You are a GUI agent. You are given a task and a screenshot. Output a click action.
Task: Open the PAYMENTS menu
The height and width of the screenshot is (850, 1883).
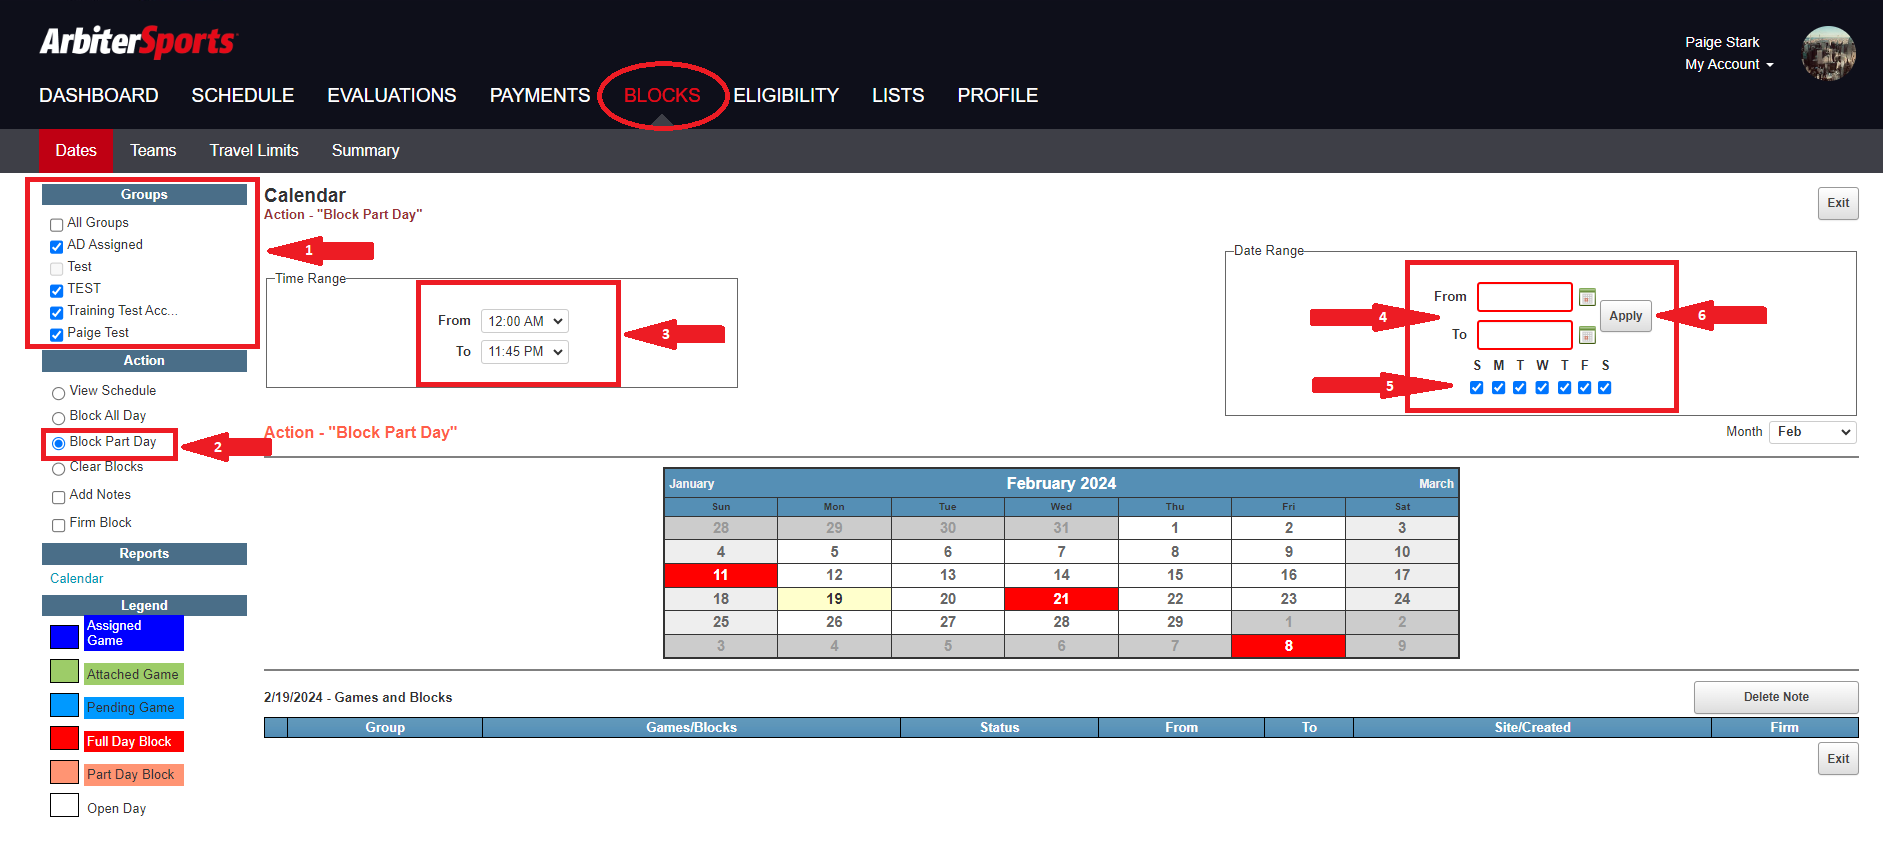pyautogui.click(x=540, y=95)
